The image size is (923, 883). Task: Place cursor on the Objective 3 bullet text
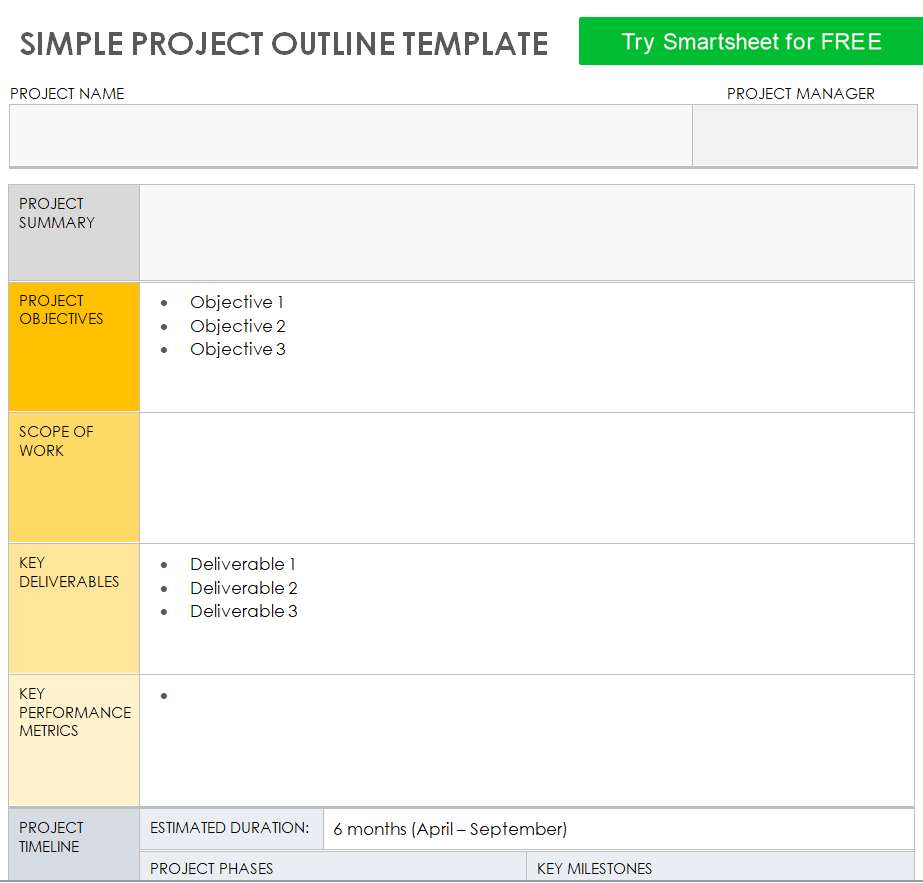pyautogui.click(x=238, y=349)
